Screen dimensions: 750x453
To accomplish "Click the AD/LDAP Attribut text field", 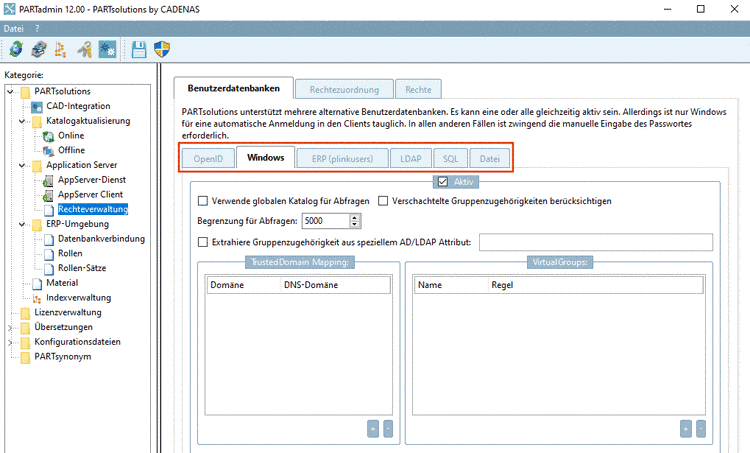I will point(596,242).
